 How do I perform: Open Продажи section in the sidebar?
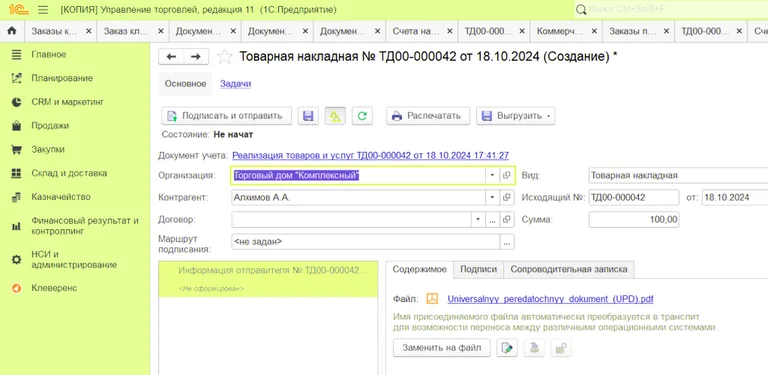[x=50, y=126]
